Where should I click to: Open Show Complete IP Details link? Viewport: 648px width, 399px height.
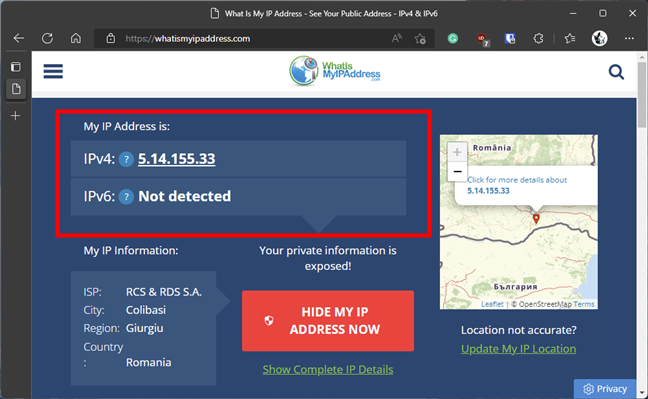328,369
